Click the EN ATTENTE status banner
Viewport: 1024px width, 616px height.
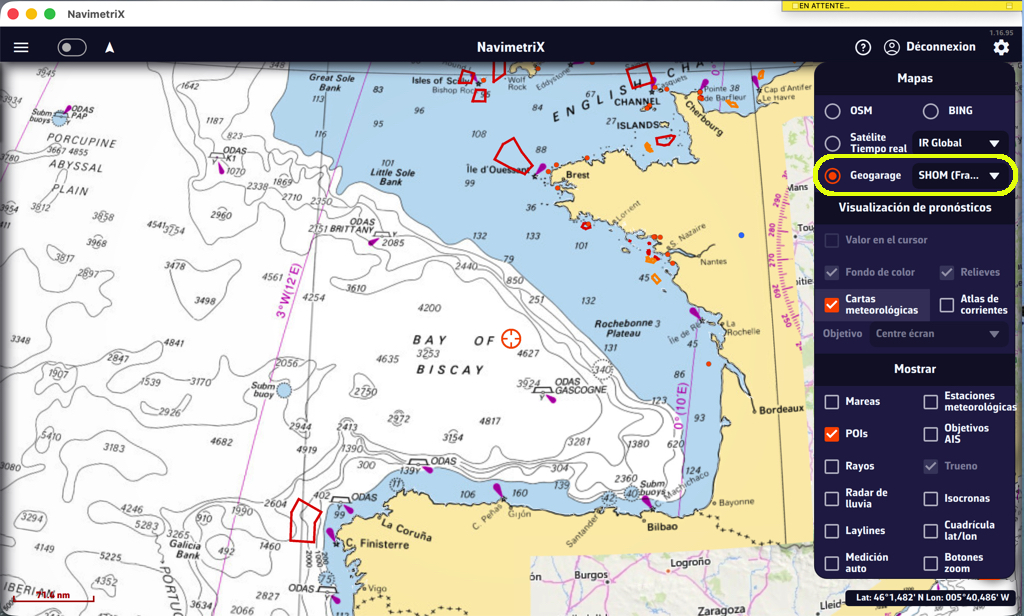pos(901,5)
